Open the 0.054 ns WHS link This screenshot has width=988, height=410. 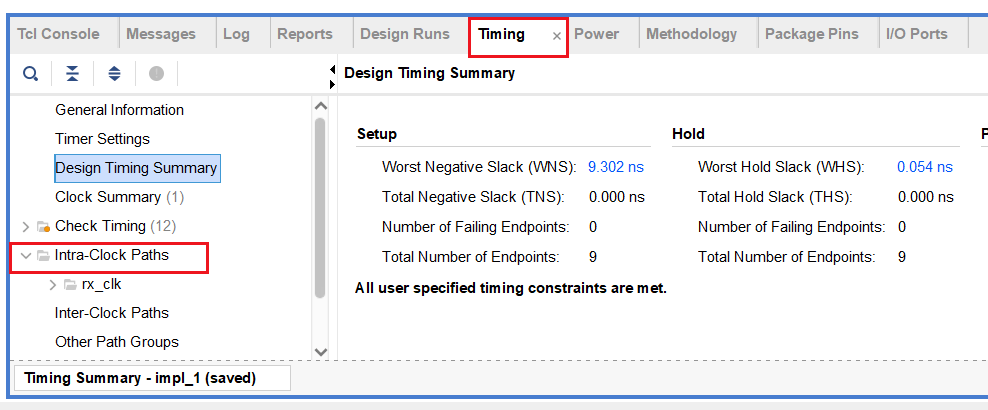click(x=924, y=167)
